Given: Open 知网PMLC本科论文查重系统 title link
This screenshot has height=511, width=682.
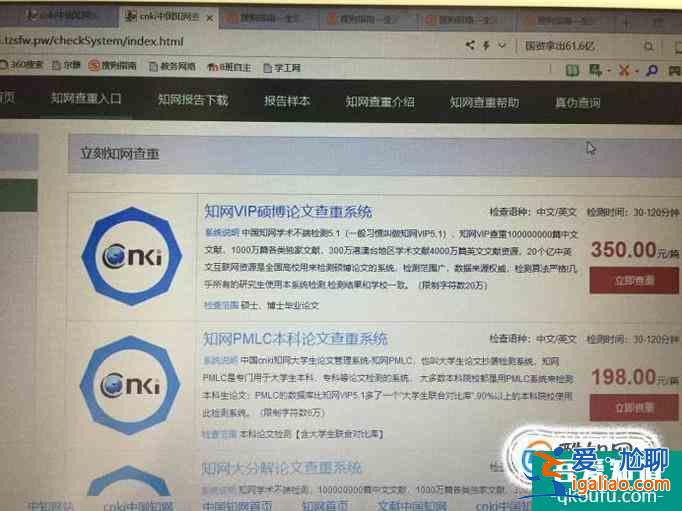Looking at the screenshot, I should click(294, 339).
